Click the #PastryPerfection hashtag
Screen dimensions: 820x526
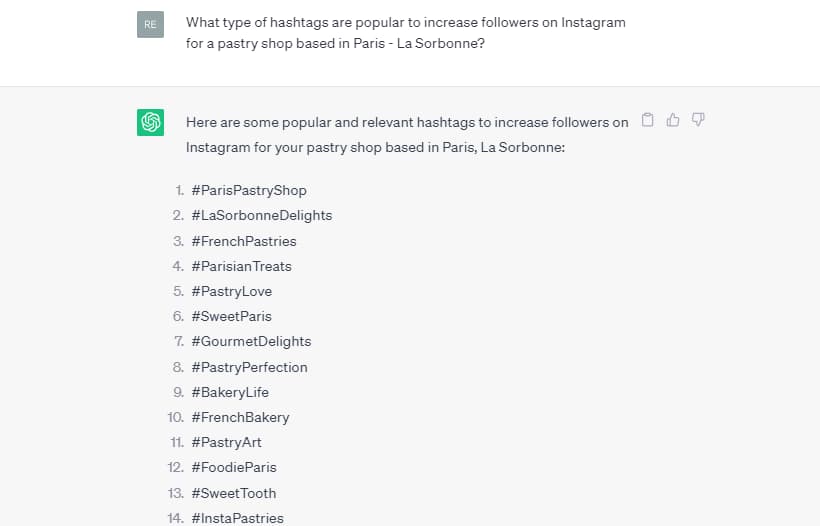click(249, 367)
